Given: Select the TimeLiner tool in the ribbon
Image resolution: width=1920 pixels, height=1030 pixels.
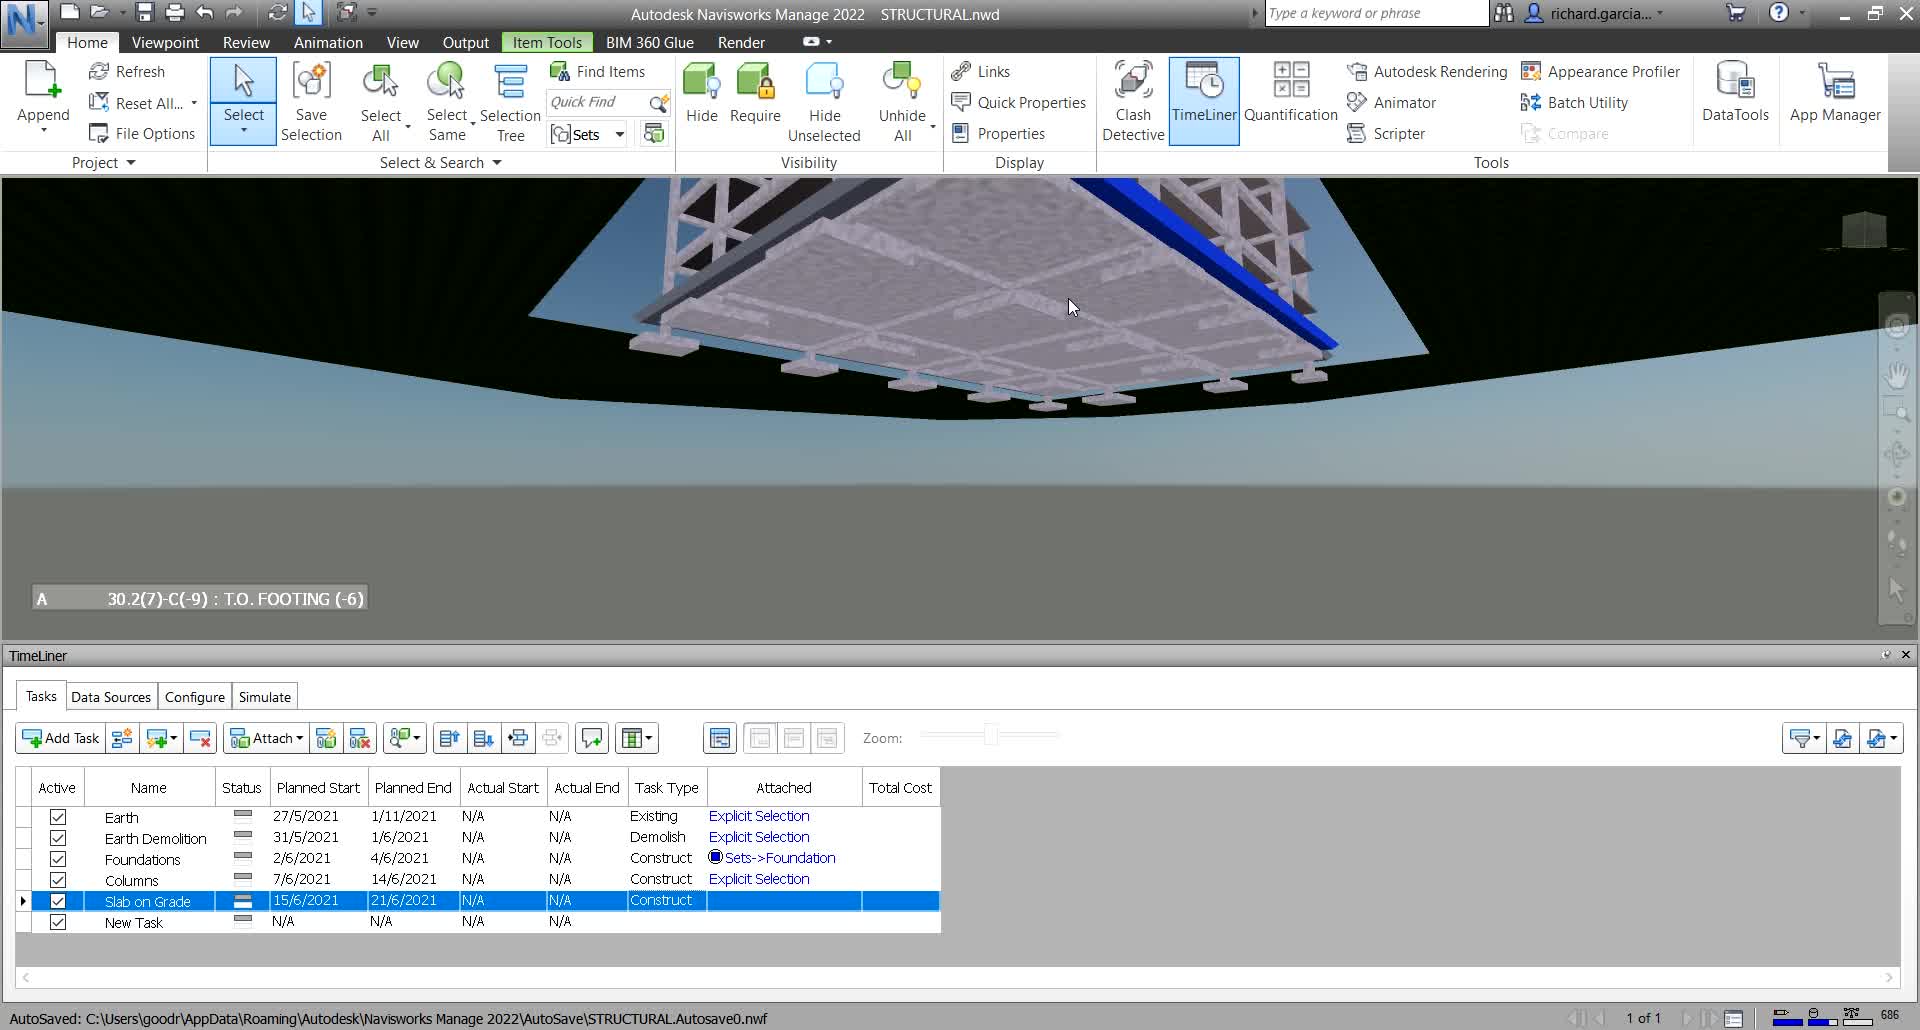Looking at the screenshot, I should pyautogui.click(x=1203, y=100).
